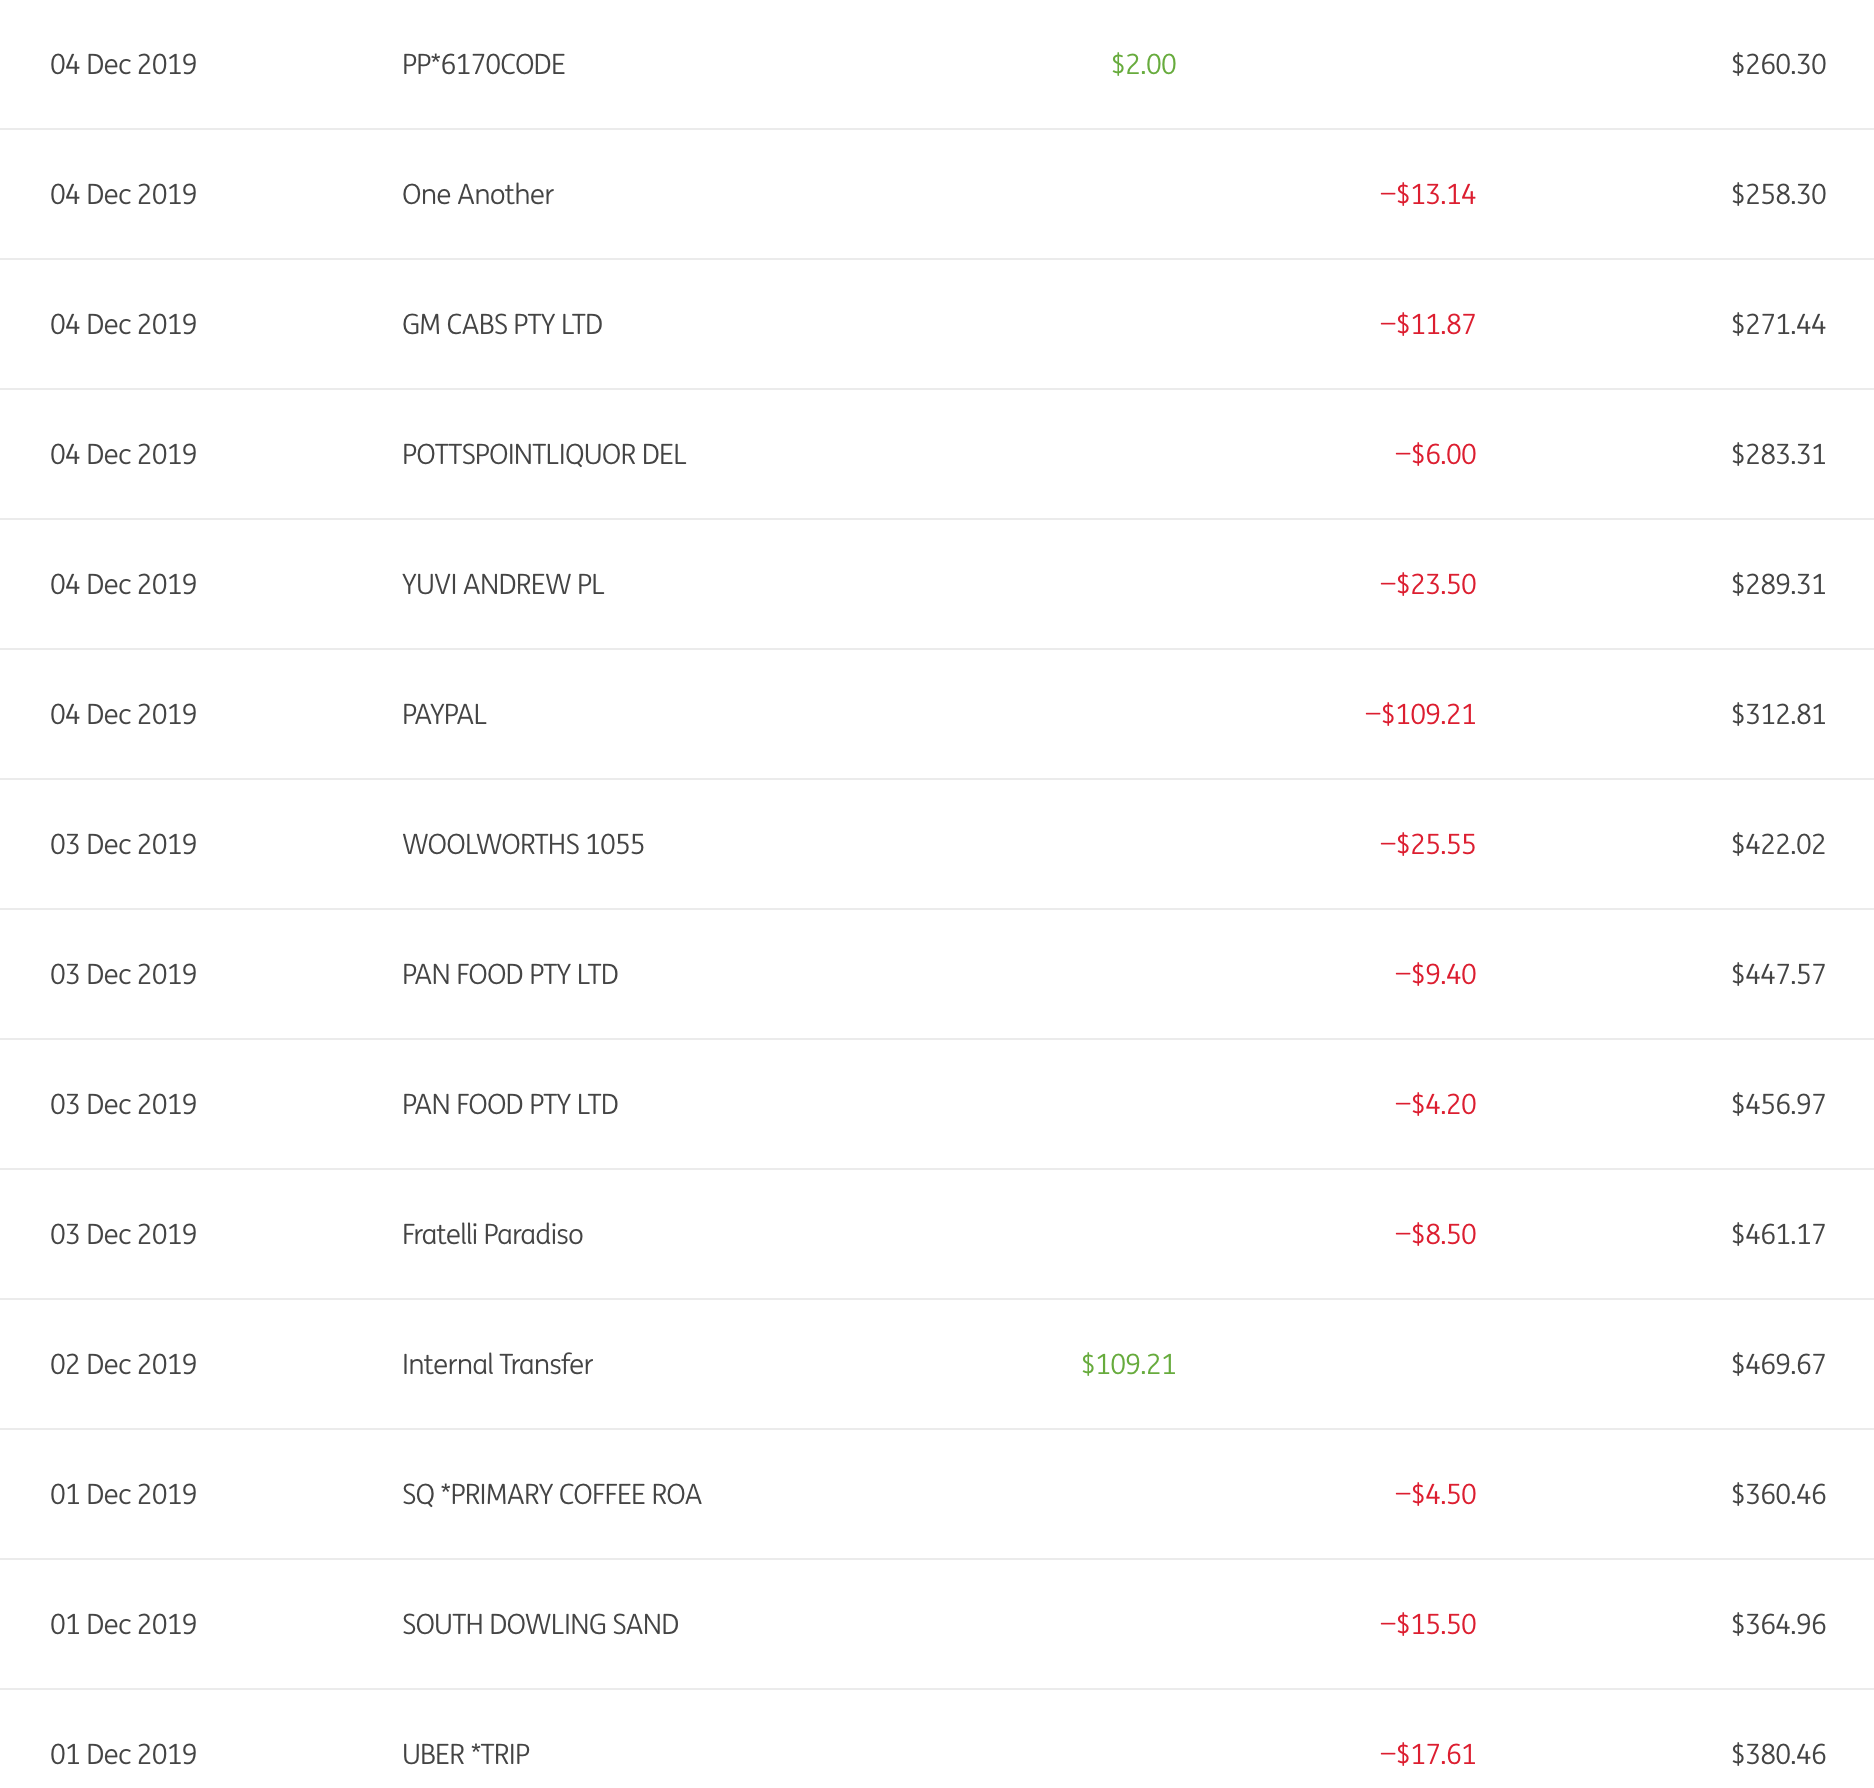This screenshot has width=1874, height=1788.
Task: Click the −$109.21 PayPal debit amount
Action: (1420, 715)
